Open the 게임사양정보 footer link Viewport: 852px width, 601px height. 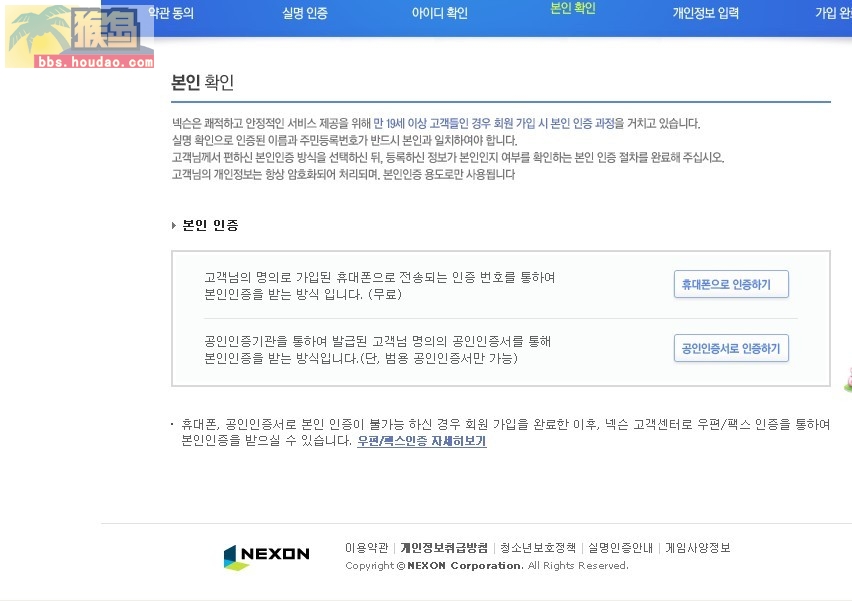pyautogui.click(x=698, y=548)
